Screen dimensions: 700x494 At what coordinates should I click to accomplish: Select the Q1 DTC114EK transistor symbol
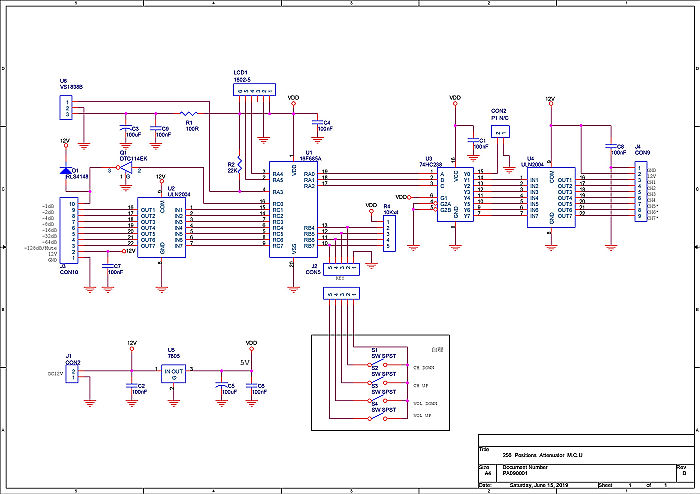click(x=125, y=169)
